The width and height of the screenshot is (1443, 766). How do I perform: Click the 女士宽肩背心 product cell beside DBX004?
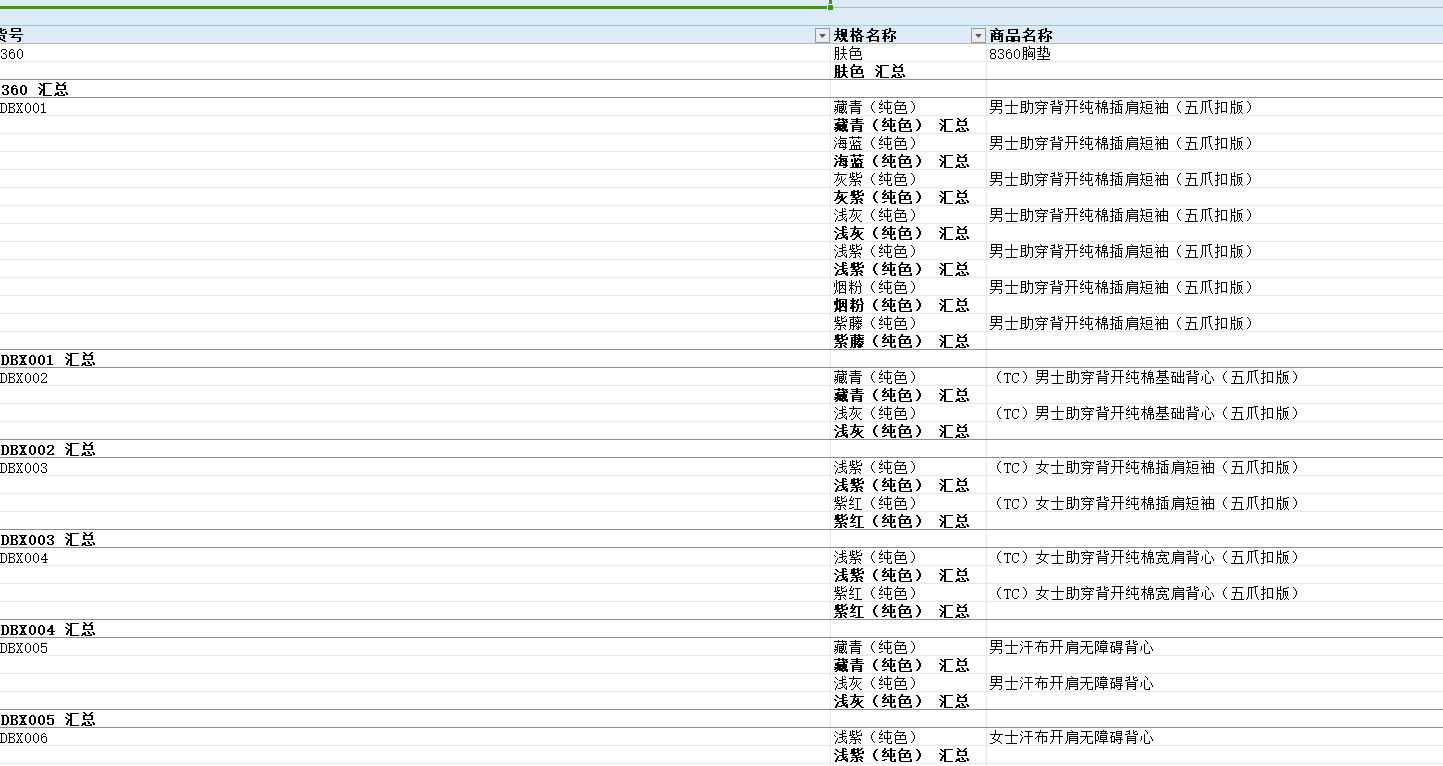[x=1144, y=558]
